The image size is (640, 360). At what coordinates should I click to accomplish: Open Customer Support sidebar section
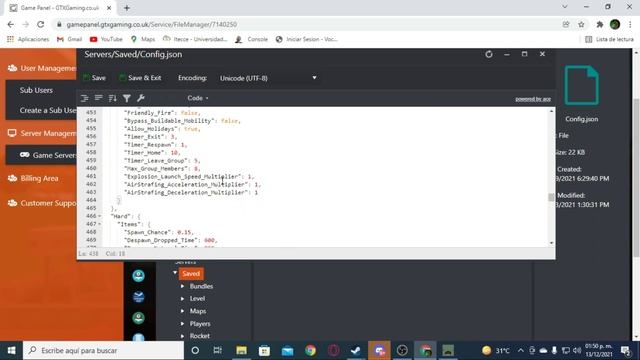tap(41, 203)
